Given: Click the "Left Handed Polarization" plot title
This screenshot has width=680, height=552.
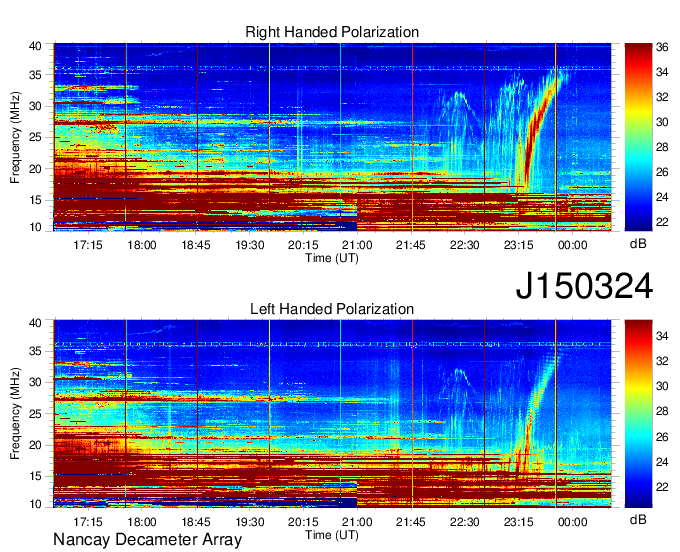Looking at the screenshot, I should [332, 309].
